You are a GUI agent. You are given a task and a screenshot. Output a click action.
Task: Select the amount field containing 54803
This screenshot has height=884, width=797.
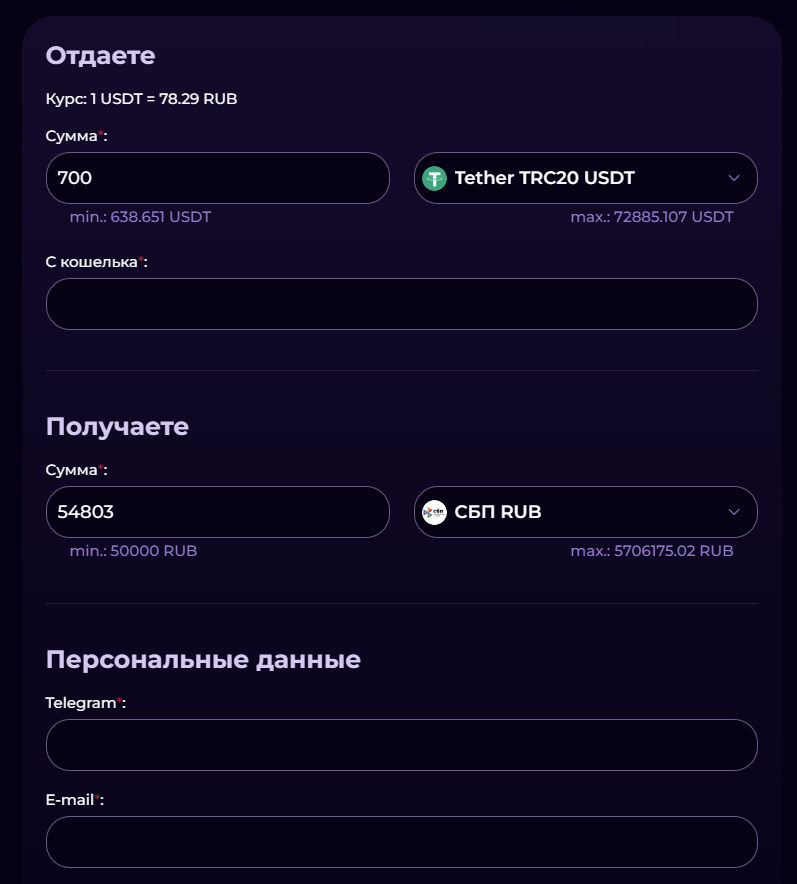tap(218, 511)
